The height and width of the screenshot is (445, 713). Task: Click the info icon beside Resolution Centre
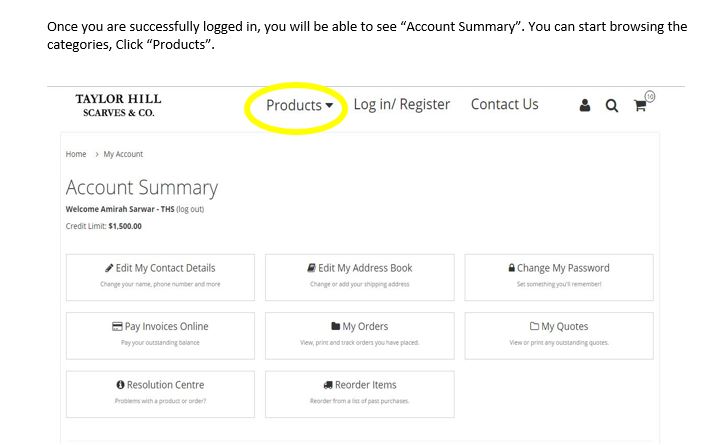pos(120,385)
